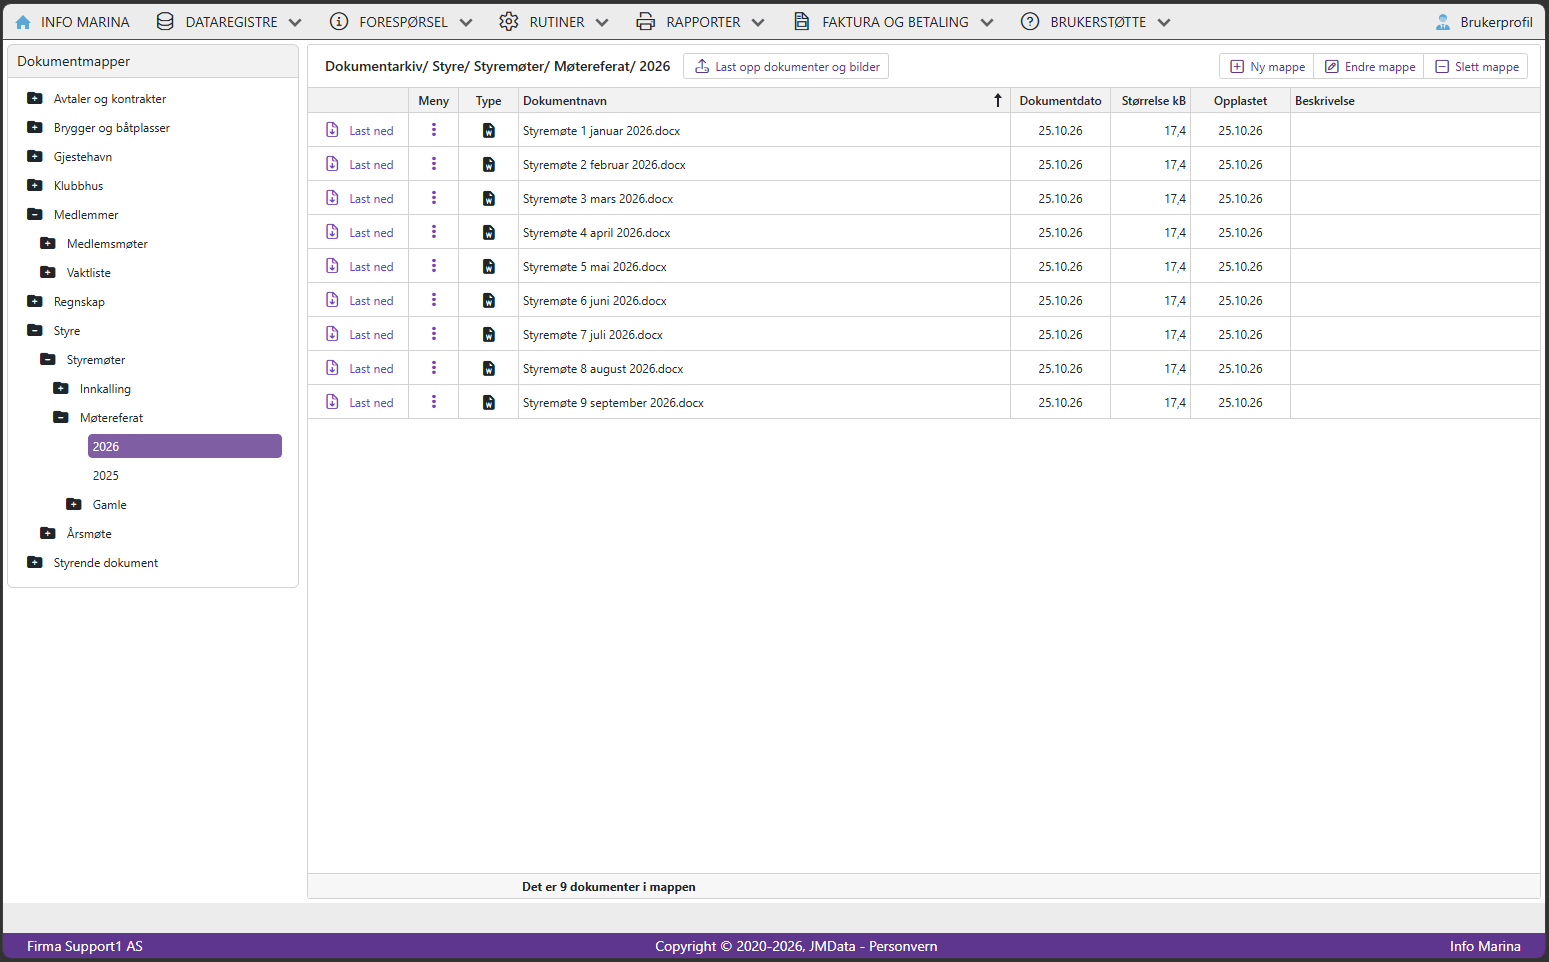The image size is (1549, 962).
Task: Expand the Gamle folder icon
Action: pyautogui.click(x=74, y=505)
